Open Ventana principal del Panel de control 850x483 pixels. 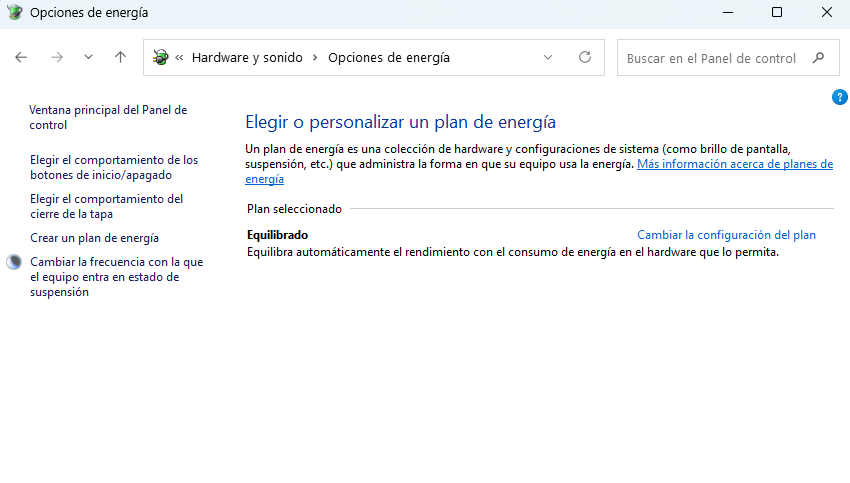(x=108, y=118)
